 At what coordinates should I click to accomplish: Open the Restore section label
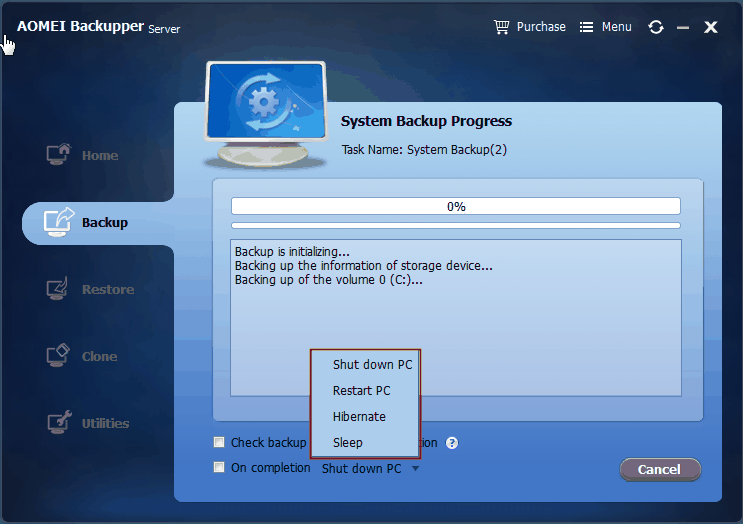[108, 289]
